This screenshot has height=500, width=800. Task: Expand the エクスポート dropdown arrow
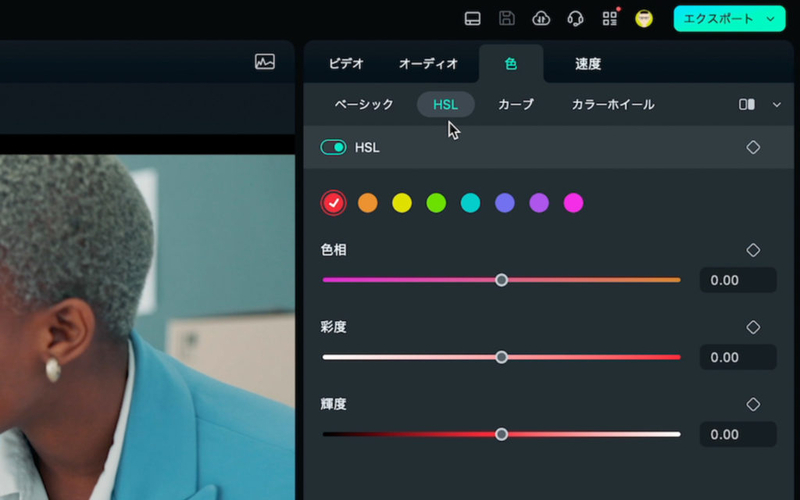pos(770,19)
